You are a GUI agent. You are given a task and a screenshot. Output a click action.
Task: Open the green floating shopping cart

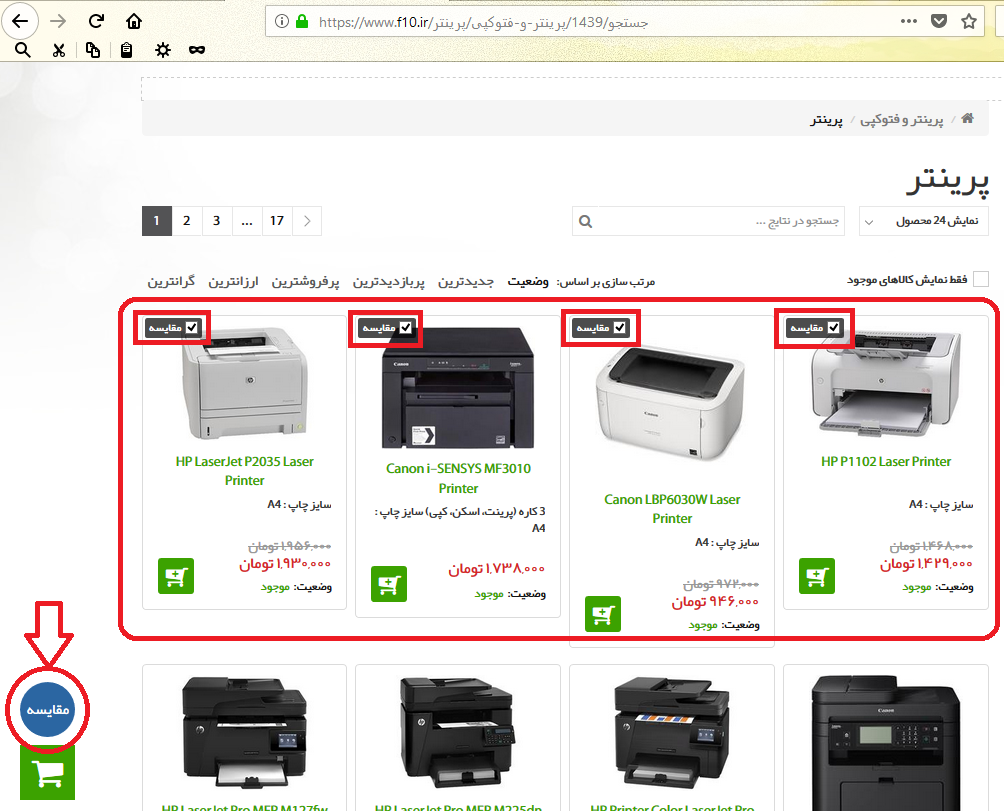coord(47,773)
